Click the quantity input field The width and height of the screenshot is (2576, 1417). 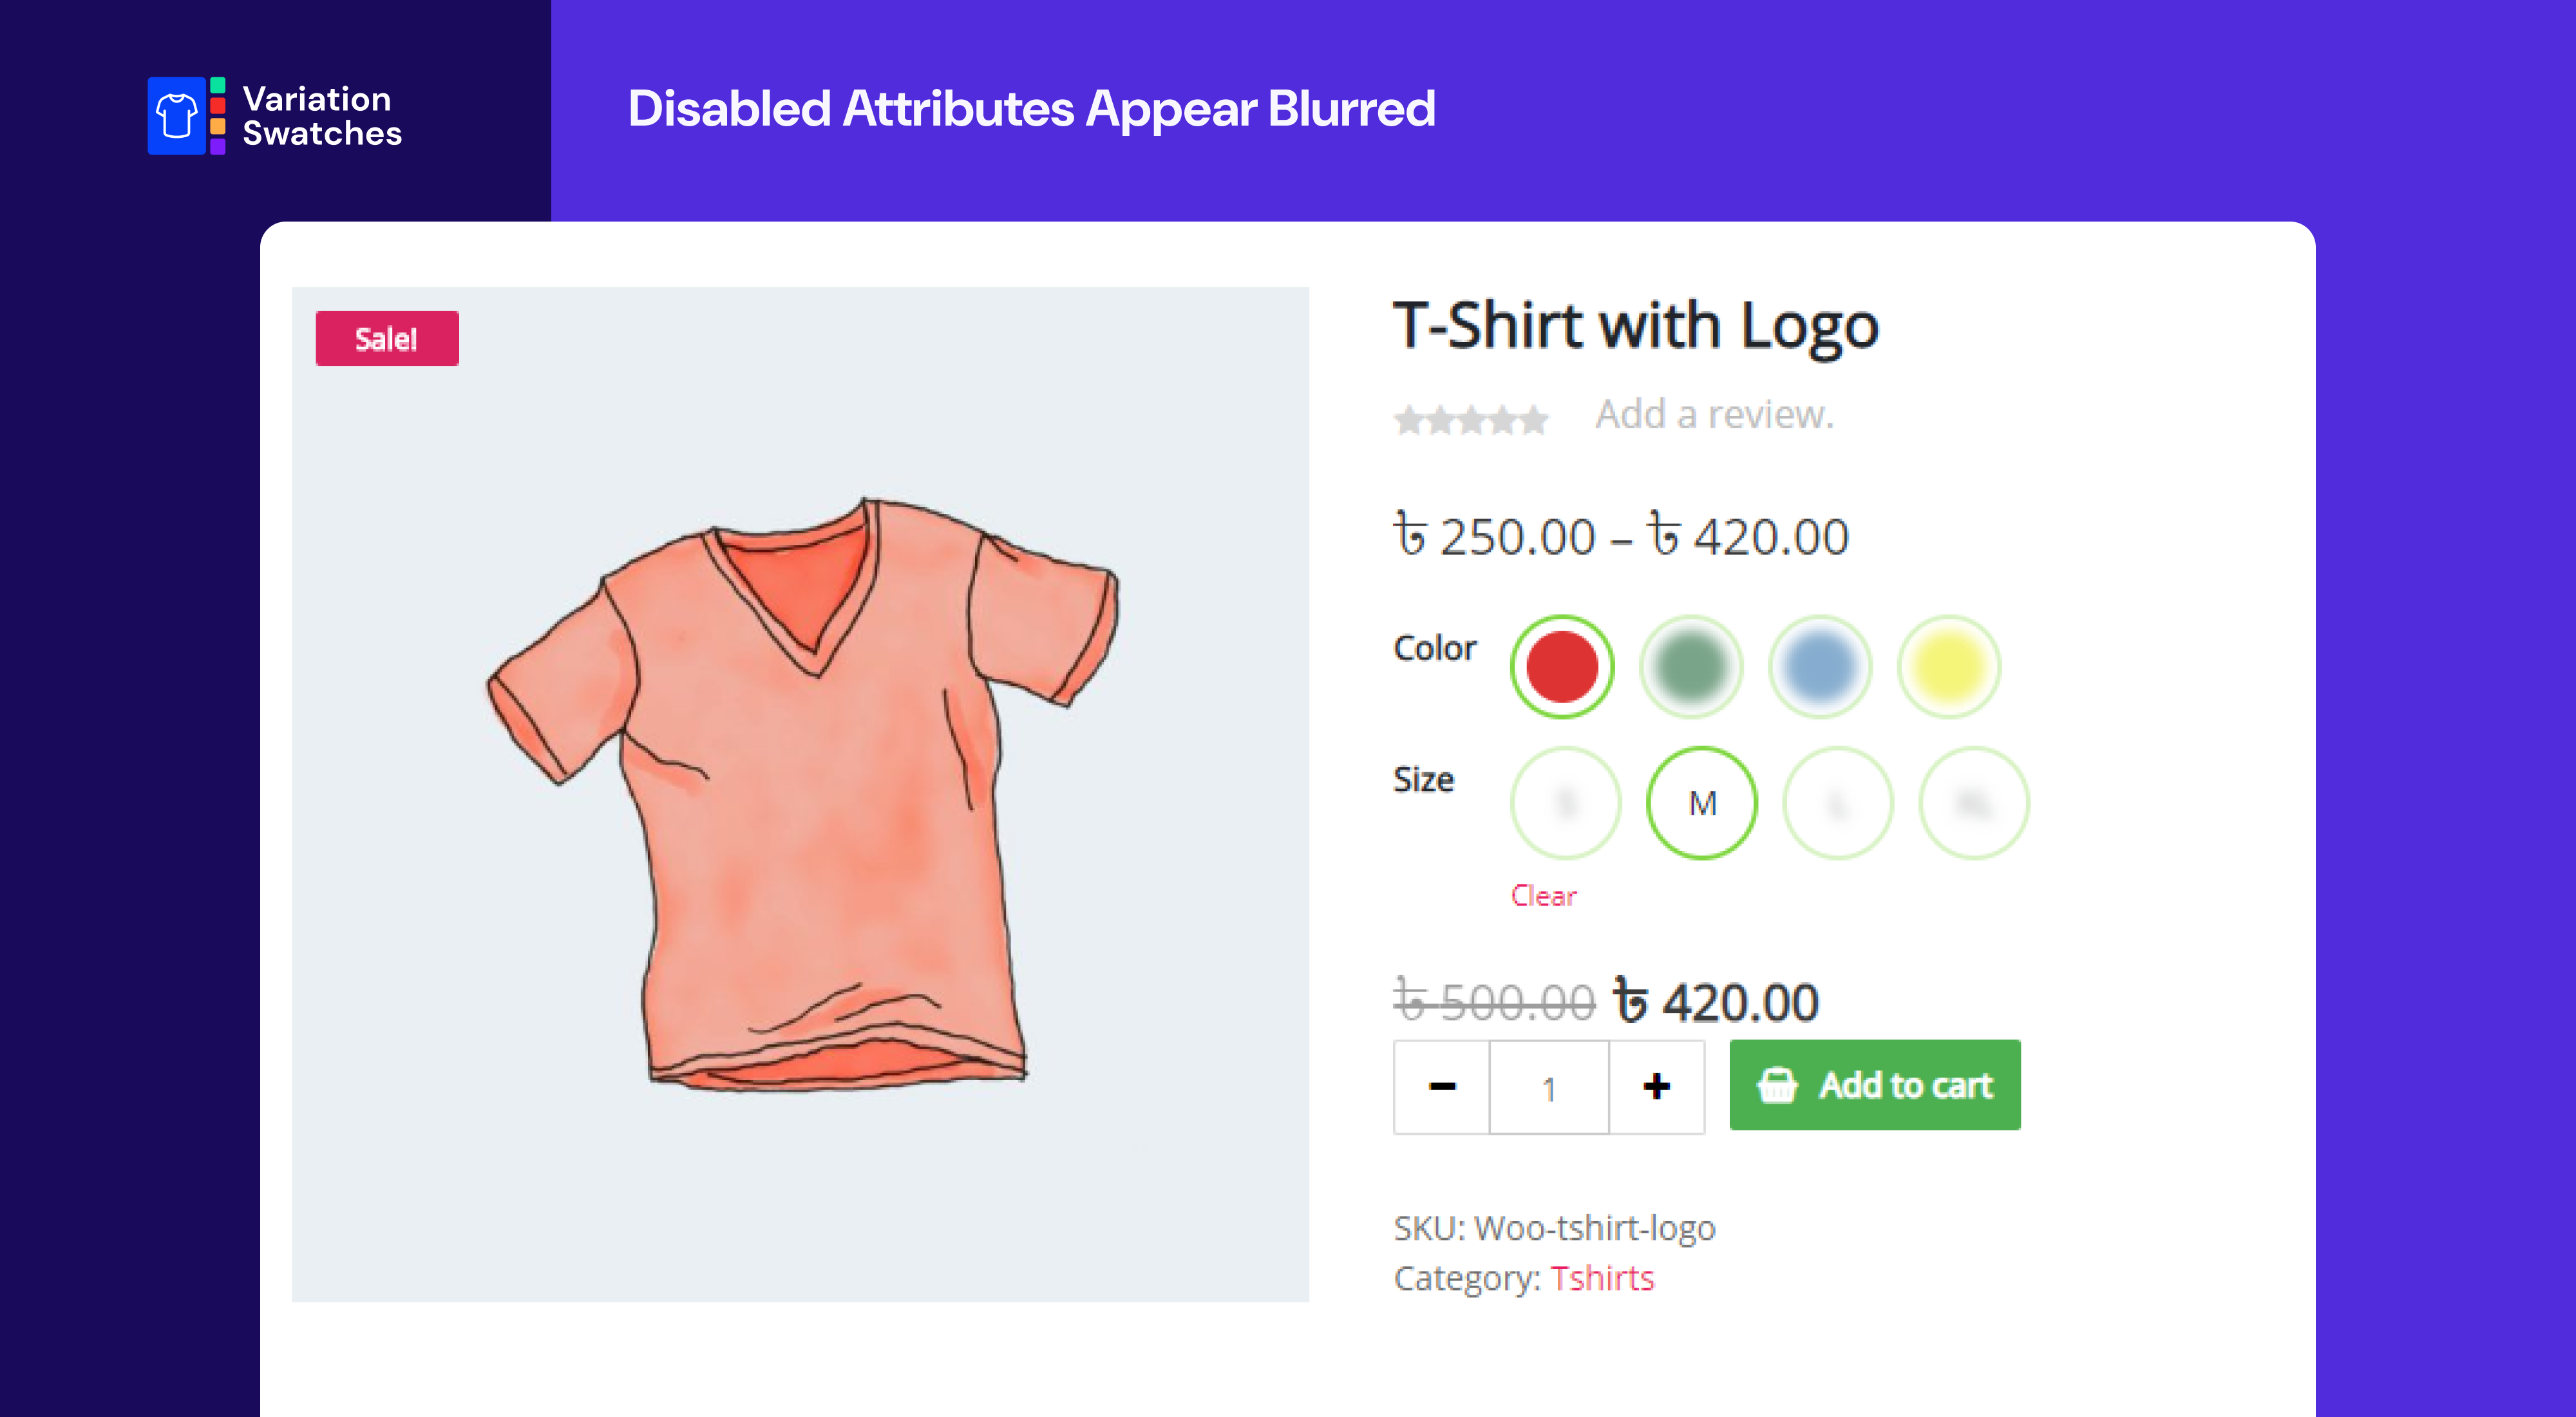[x=1548, y=1087]
